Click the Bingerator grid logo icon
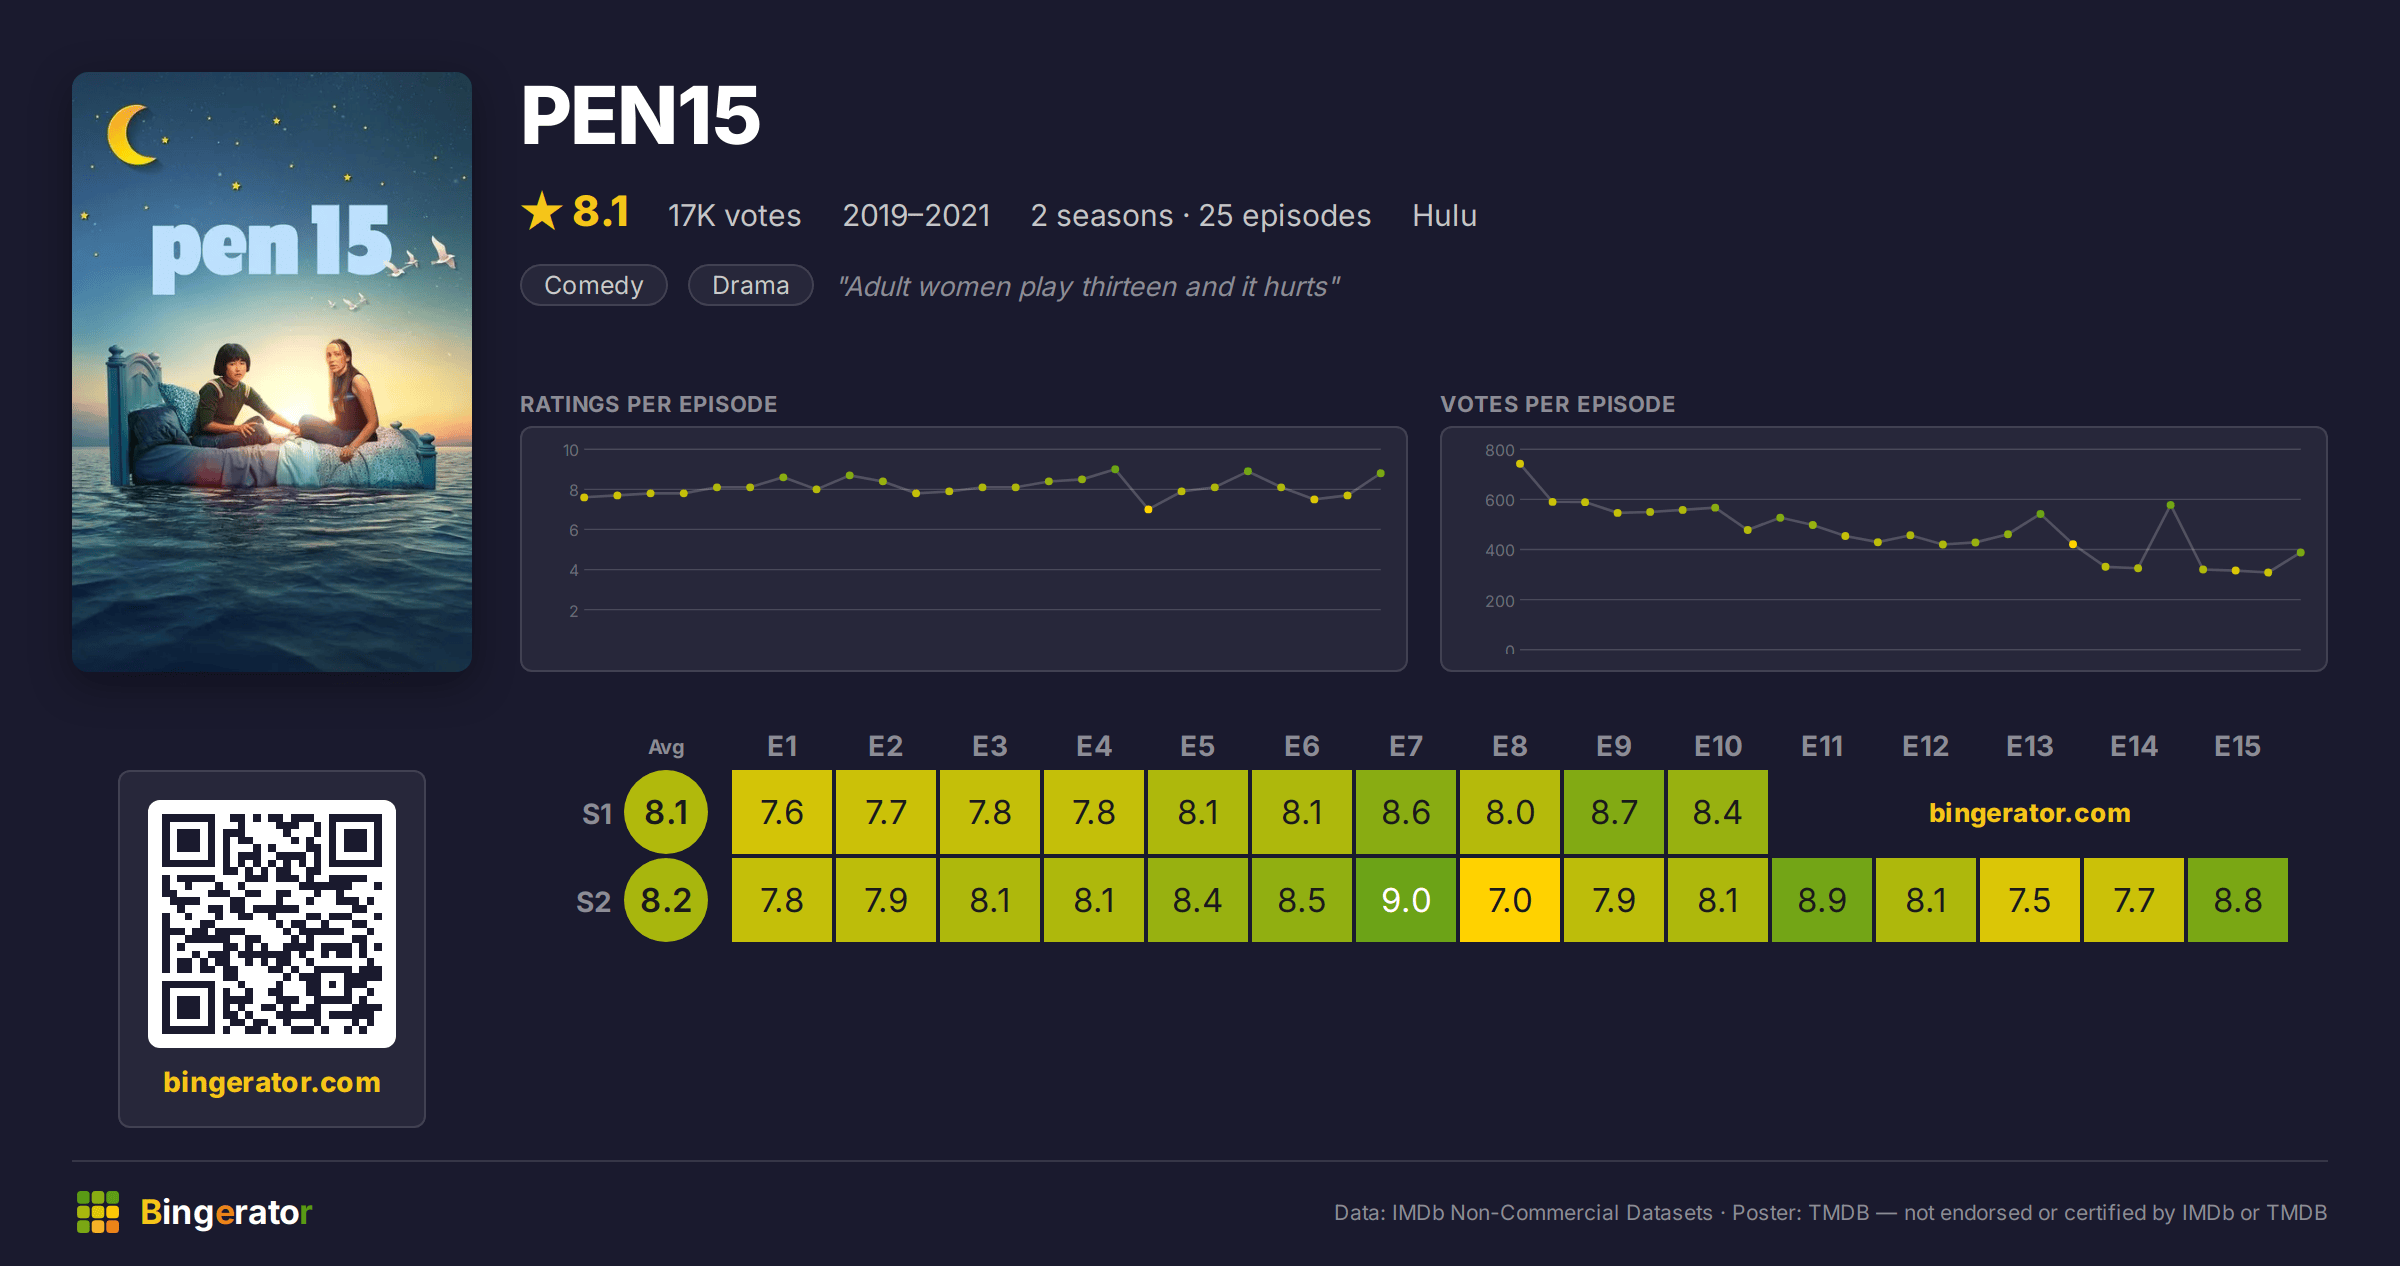This screenshot has height=1266, width=2400. [98, 1212]
